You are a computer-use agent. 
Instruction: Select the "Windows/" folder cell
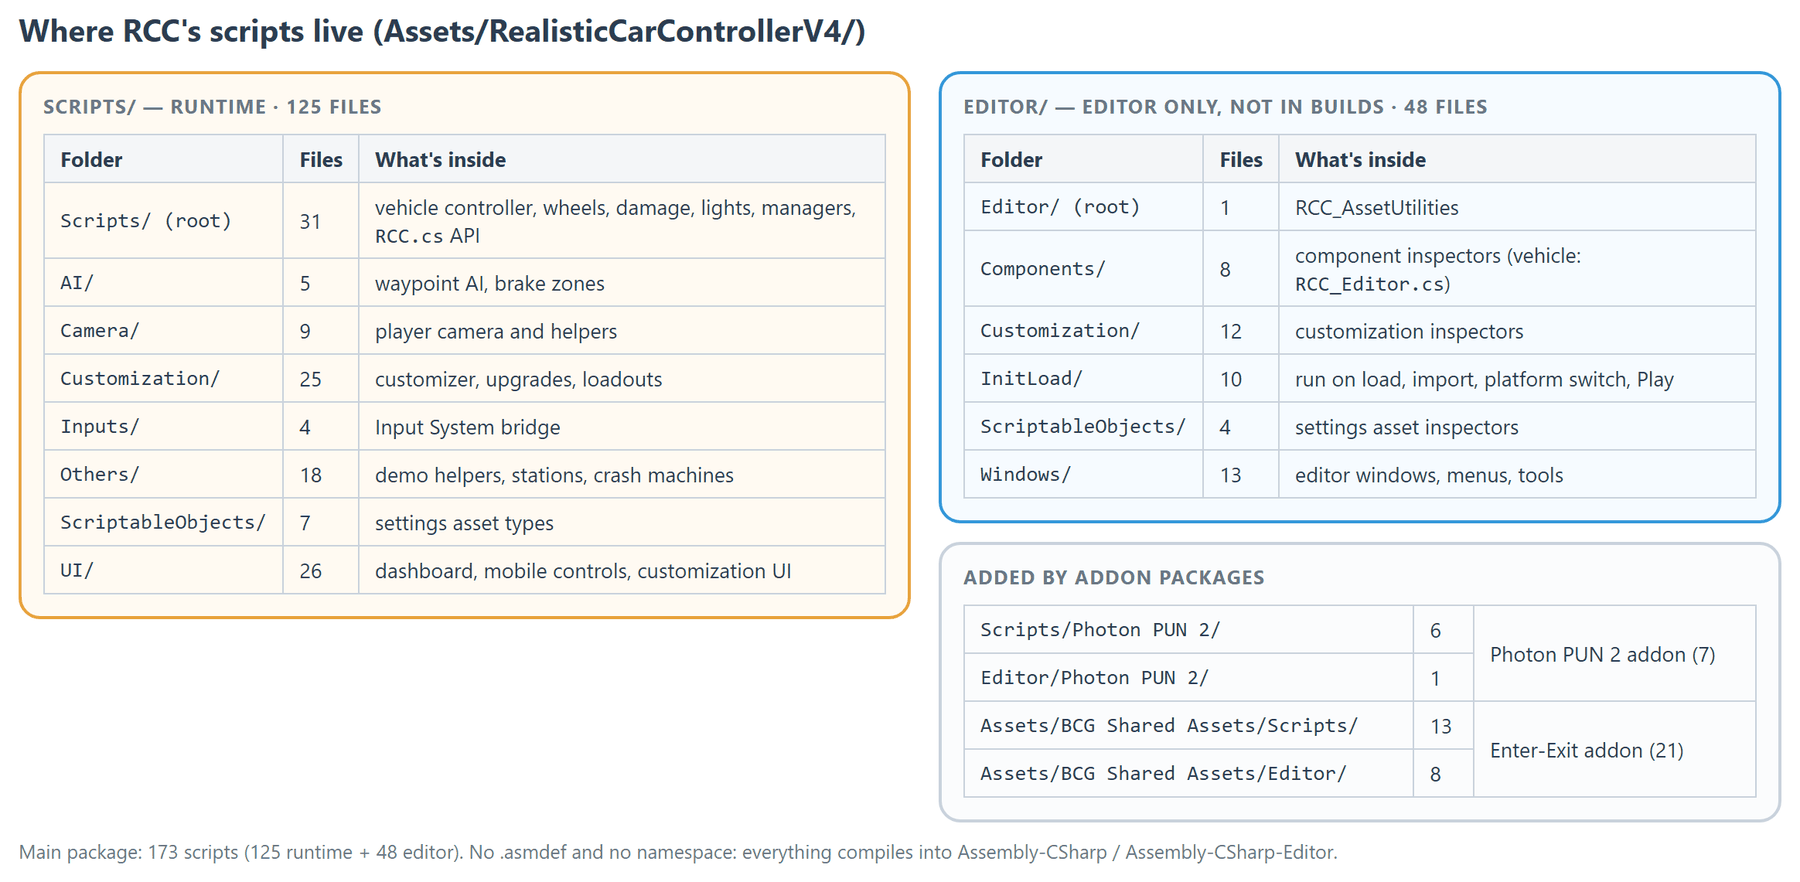[1084, 475]
